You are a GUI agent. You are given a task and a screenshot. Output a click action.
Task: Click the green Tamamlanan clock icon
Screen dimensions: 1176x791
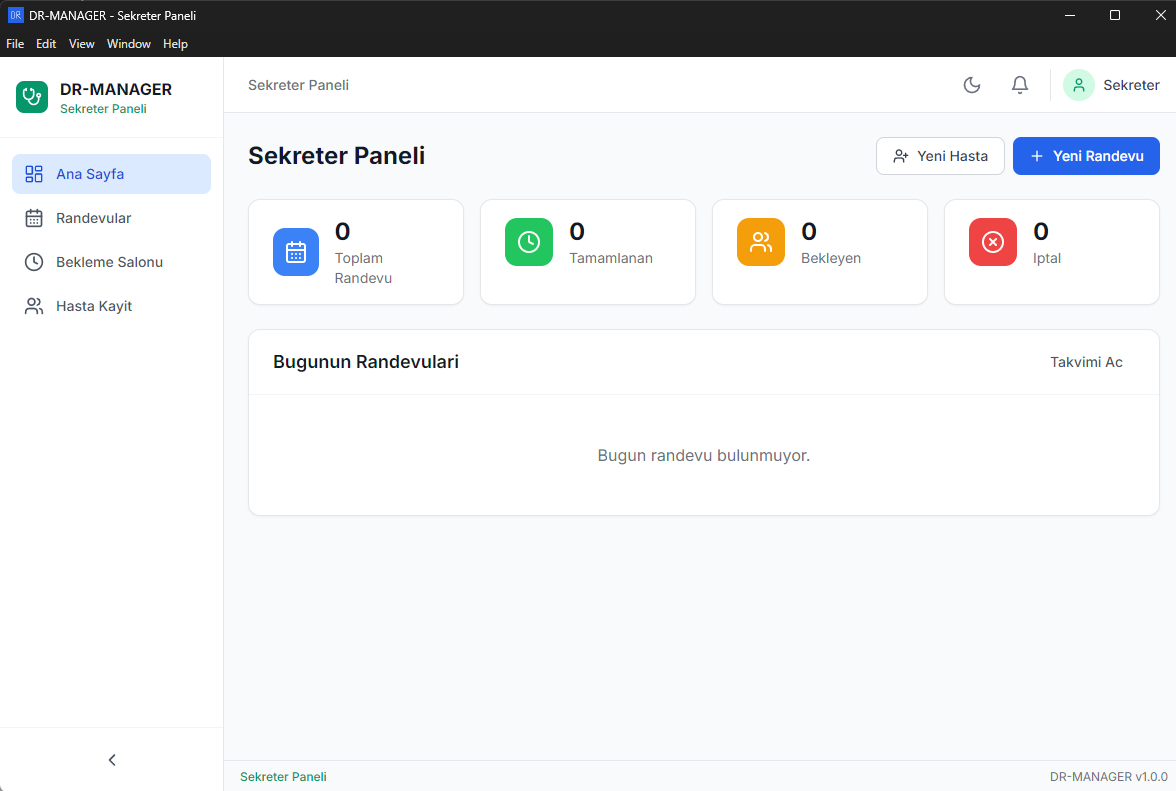(528, 242)
